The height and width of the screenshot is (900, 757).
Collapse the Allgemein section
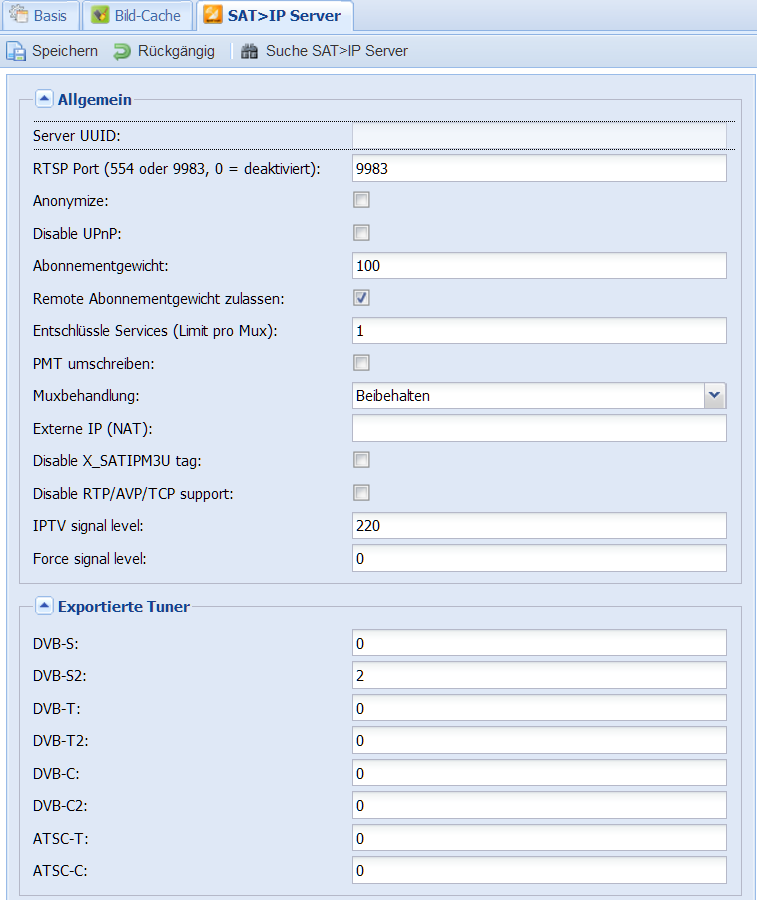[x=44, y=99]
